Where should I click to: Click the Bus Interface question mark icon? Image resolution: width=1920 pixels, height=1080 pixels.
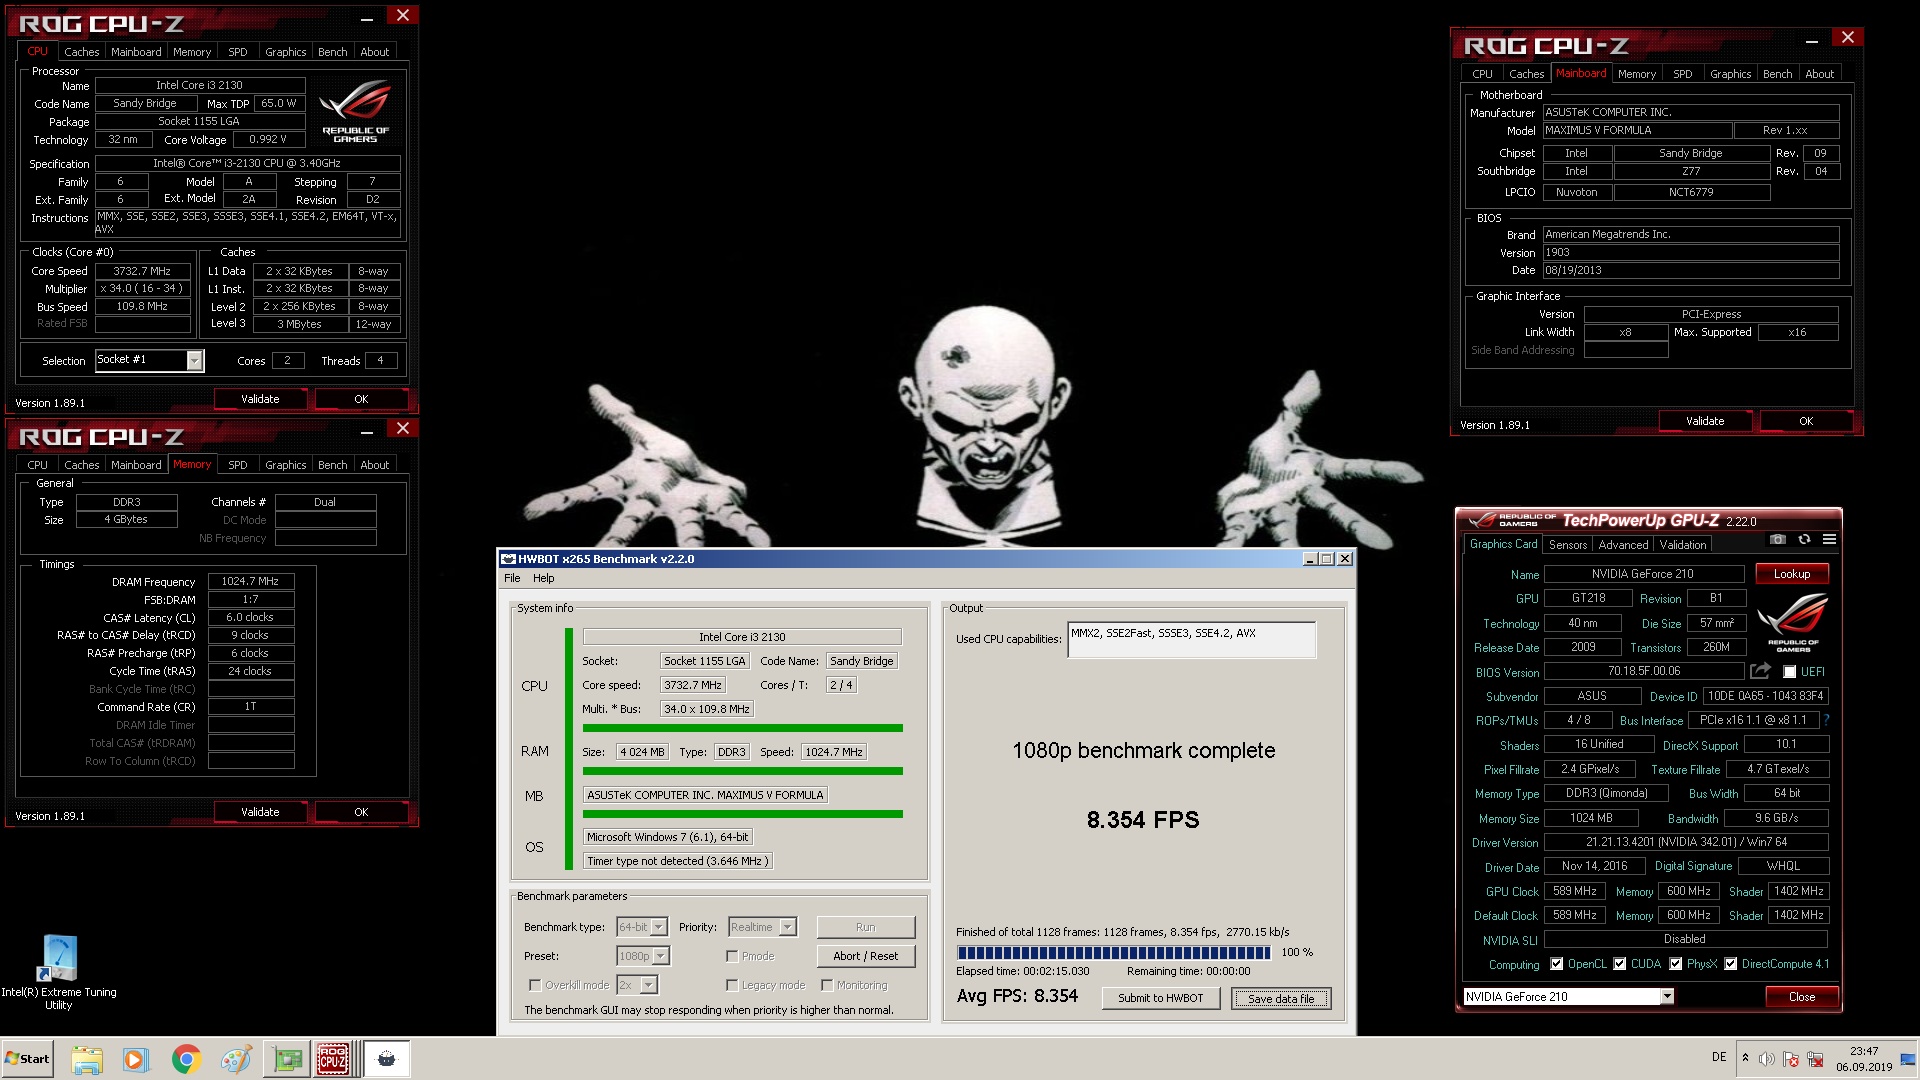tap(1826, 720)
